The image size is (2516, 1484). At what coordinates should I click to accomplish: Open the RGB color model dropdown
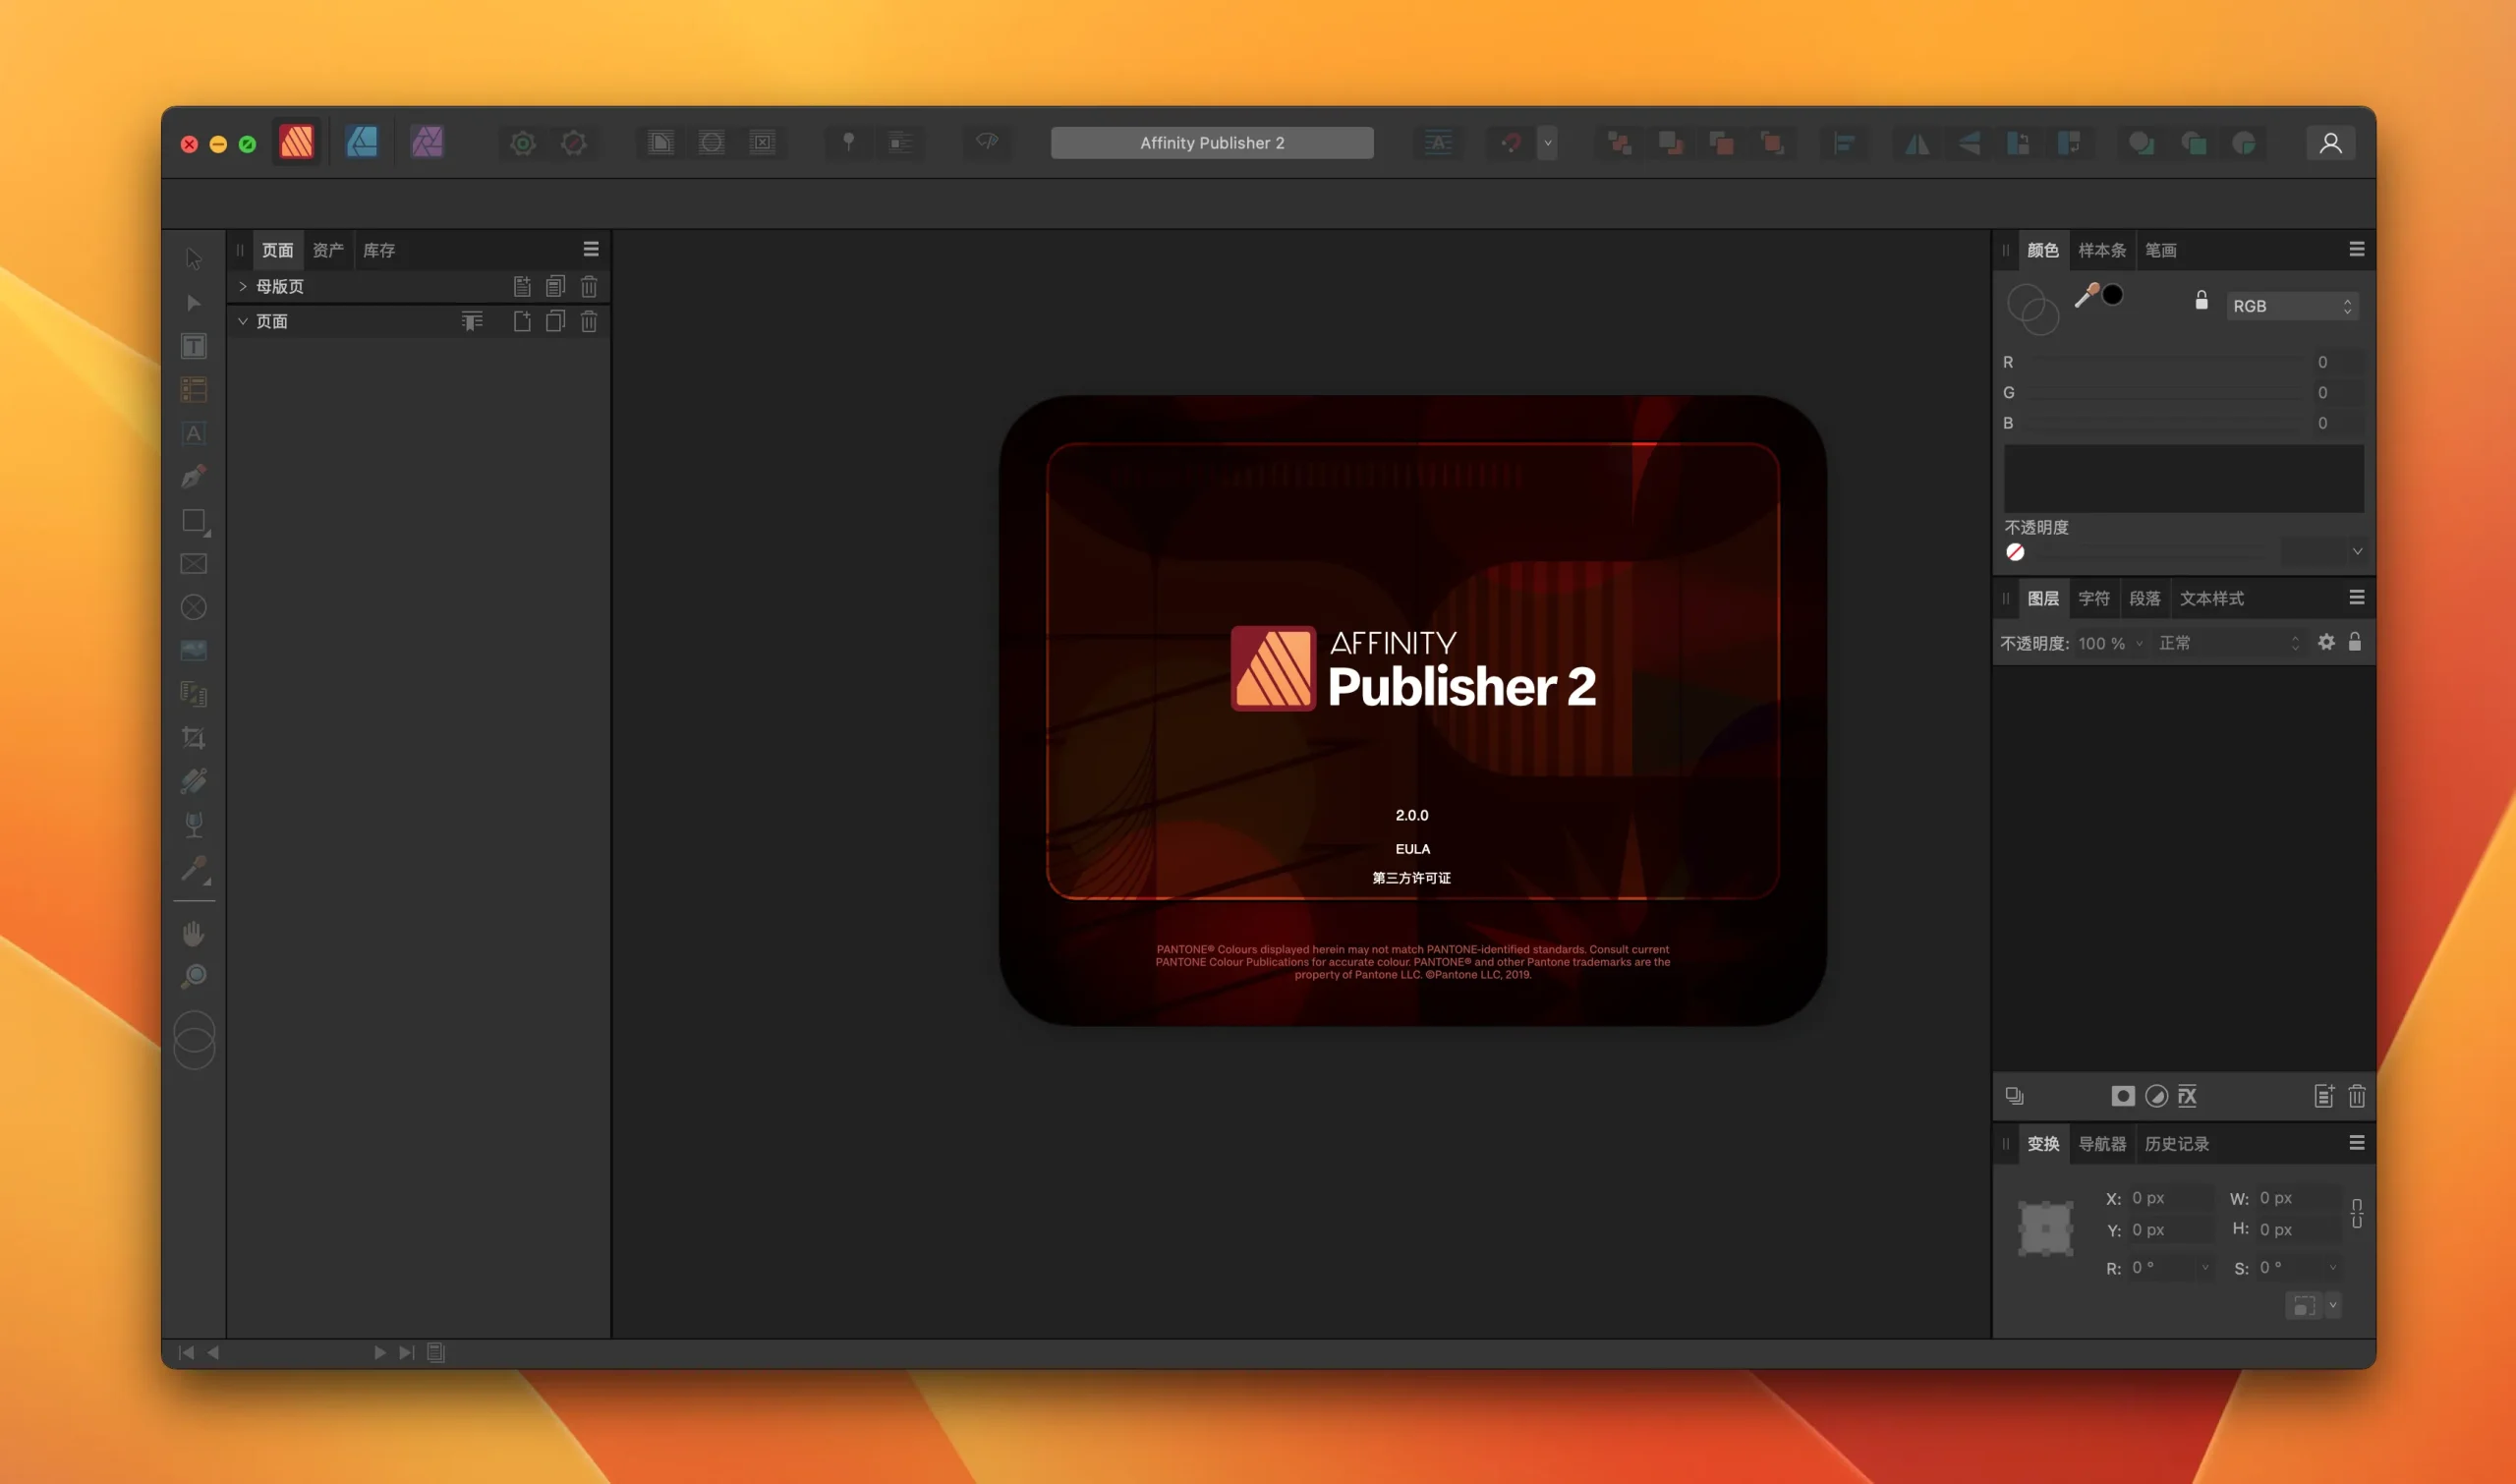[2291, 306]
